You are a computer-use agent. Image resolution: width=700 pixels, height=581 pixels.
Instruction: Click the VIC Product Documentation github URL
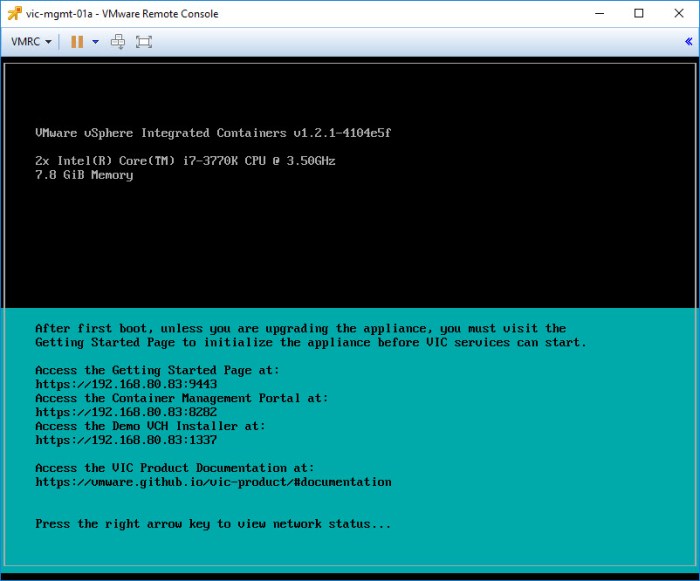(213, 482)
